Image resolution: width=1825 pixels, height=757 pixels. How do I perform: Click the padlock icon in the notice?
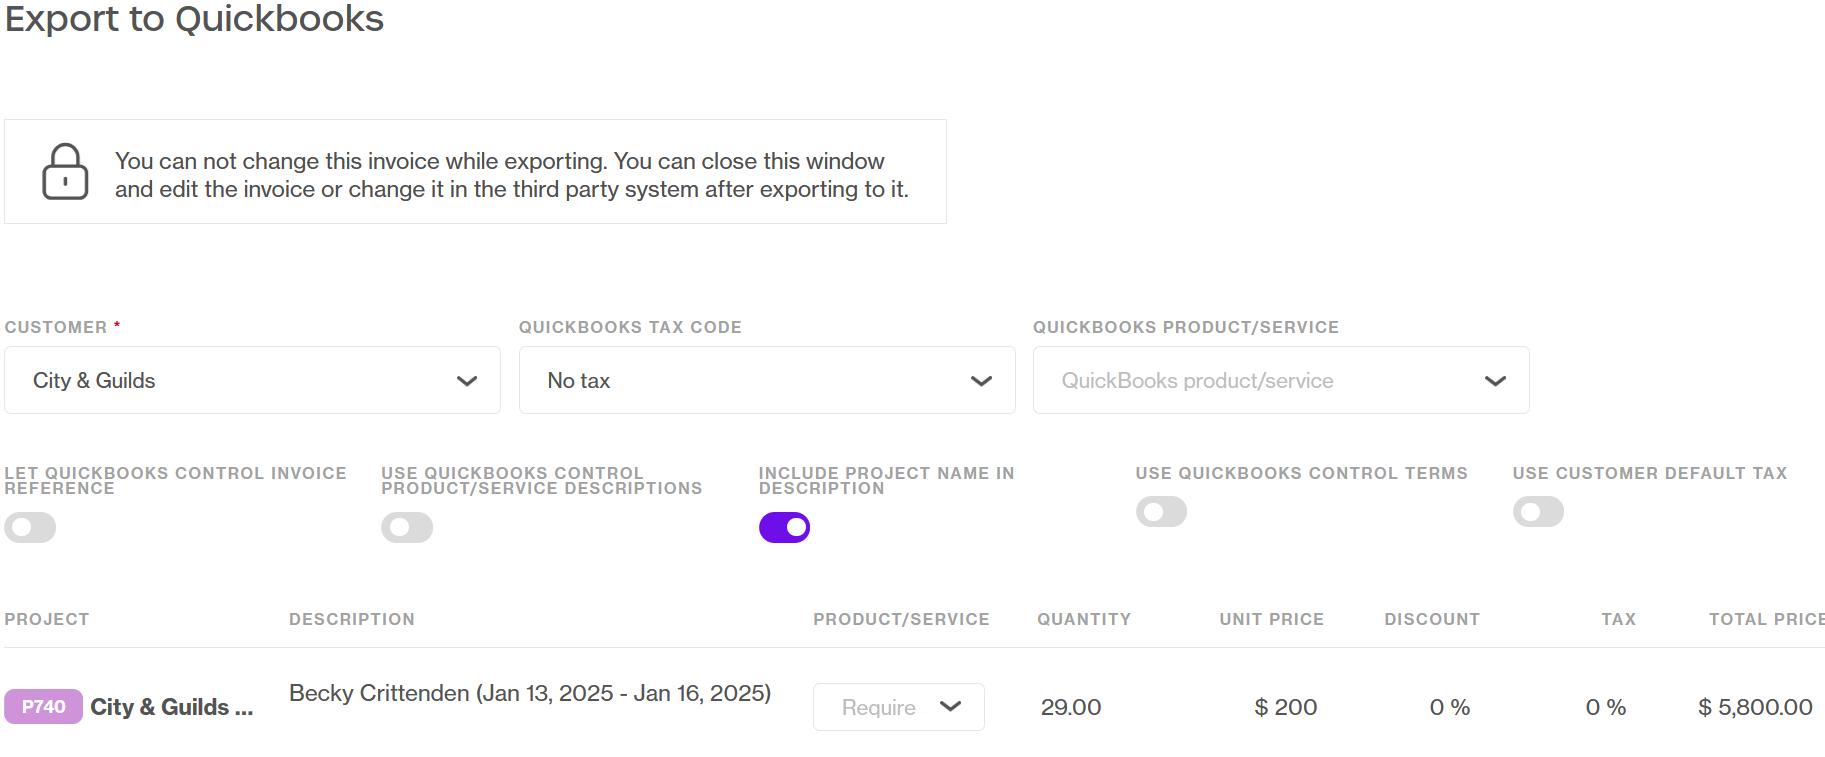point(65,172)
